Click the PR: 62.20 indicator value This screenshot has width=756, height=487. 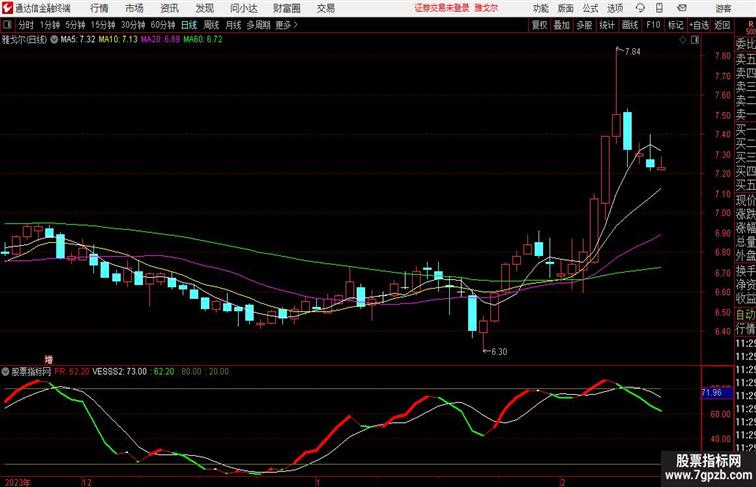72,372
